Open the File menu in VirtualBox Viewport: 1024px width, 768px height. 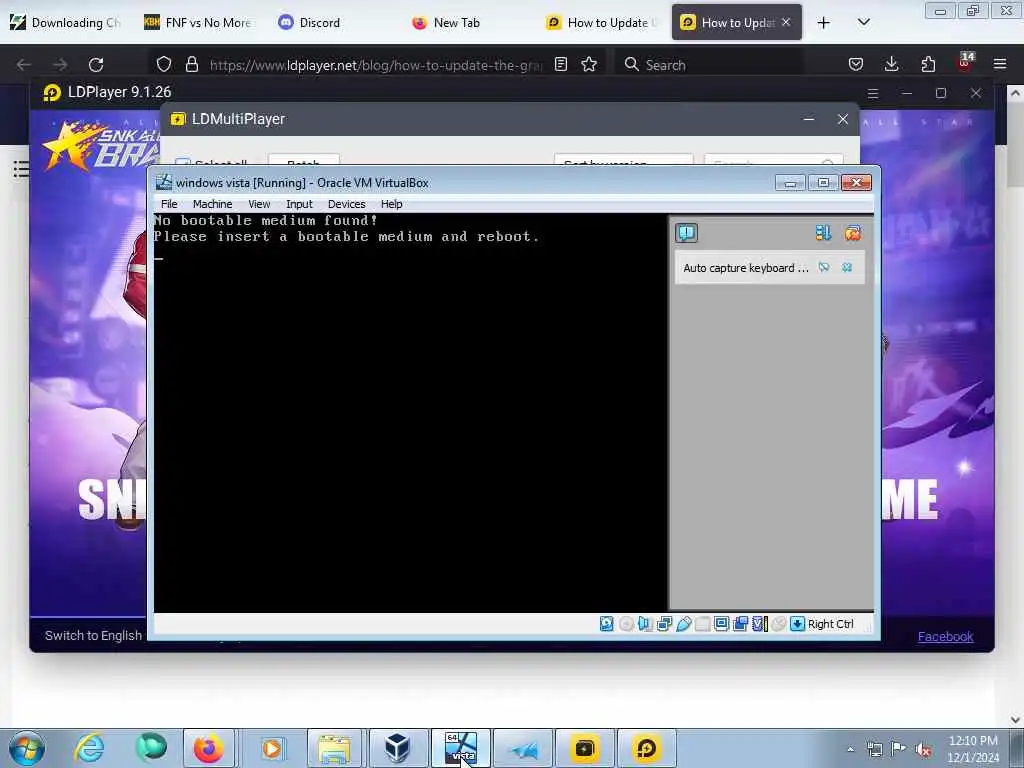[169, 204]
